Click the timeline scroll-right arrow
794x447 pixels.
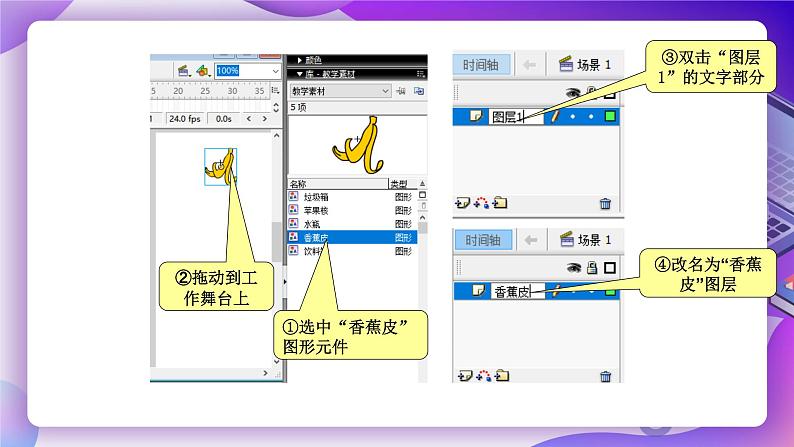(264, 118)
